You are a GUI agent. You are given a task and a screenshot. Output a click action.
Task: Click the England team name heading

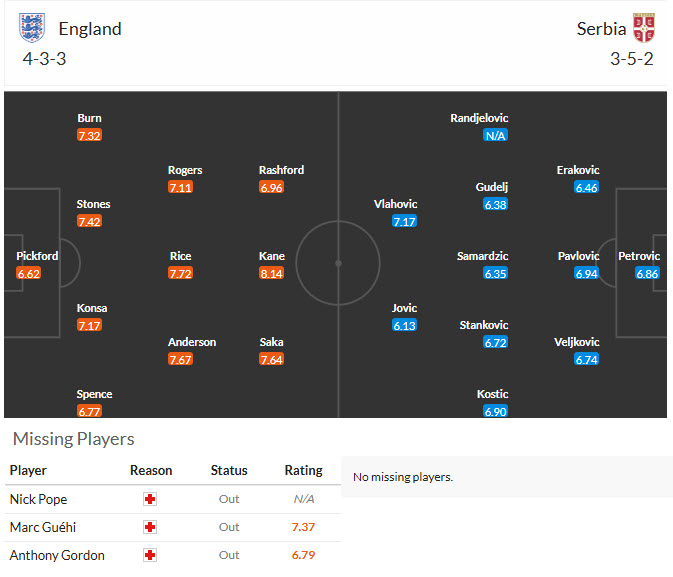tap(90, 29)
